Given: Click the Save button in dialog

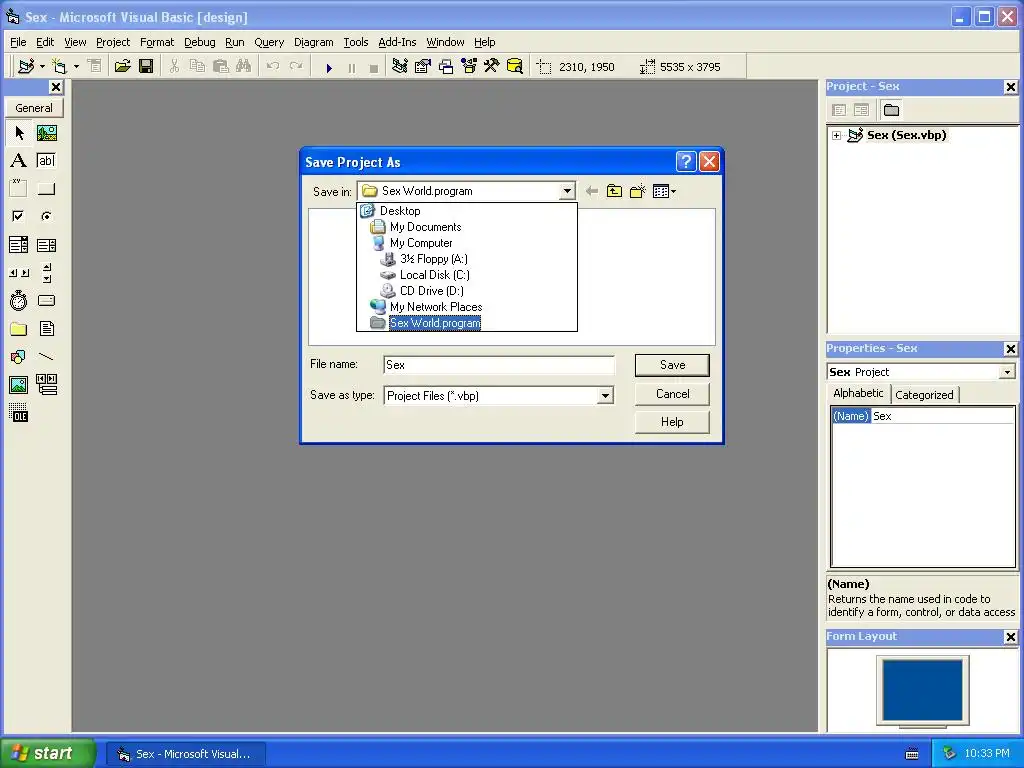Looking at the screenshot, I should (x=672, y=365).
